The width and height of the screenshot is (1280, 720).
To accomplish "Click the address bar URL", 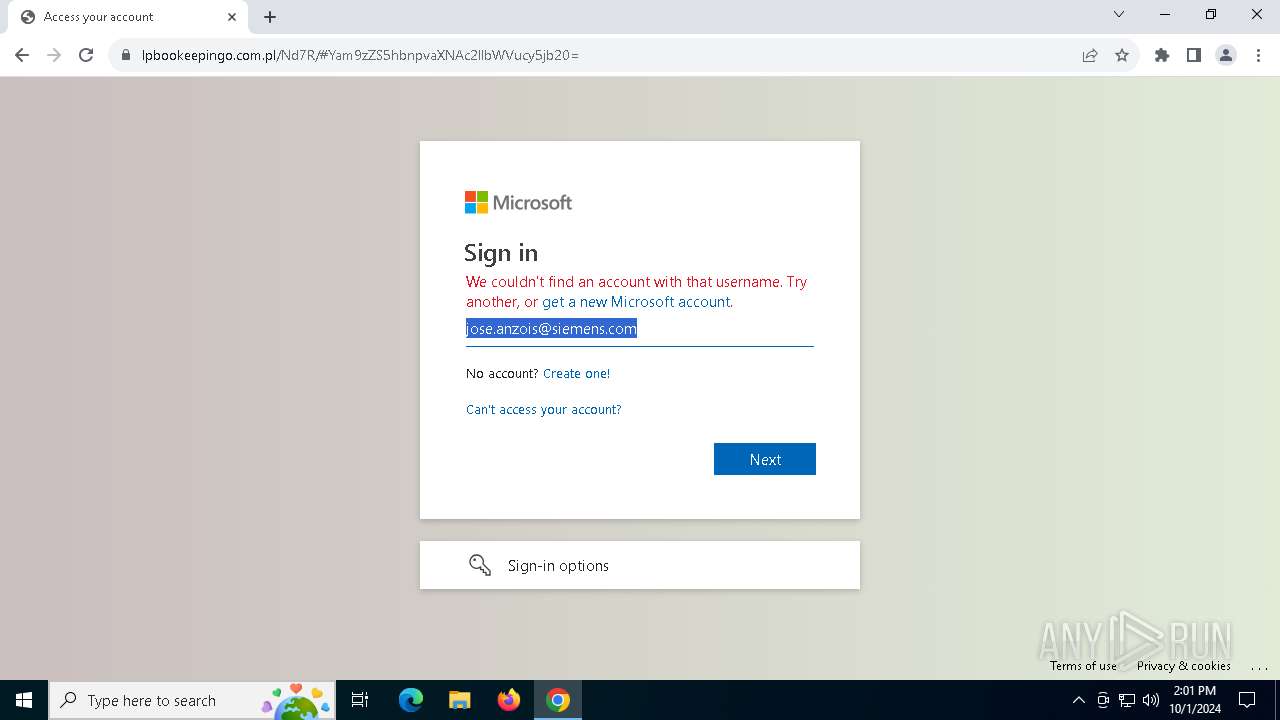I will pos(360,55).
